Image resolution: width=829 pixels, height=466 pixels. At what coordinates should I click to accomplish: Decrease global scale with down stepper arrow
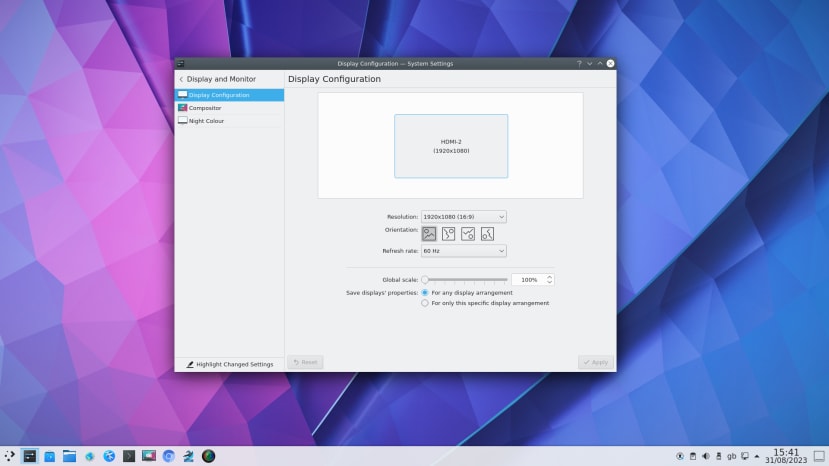550,282
